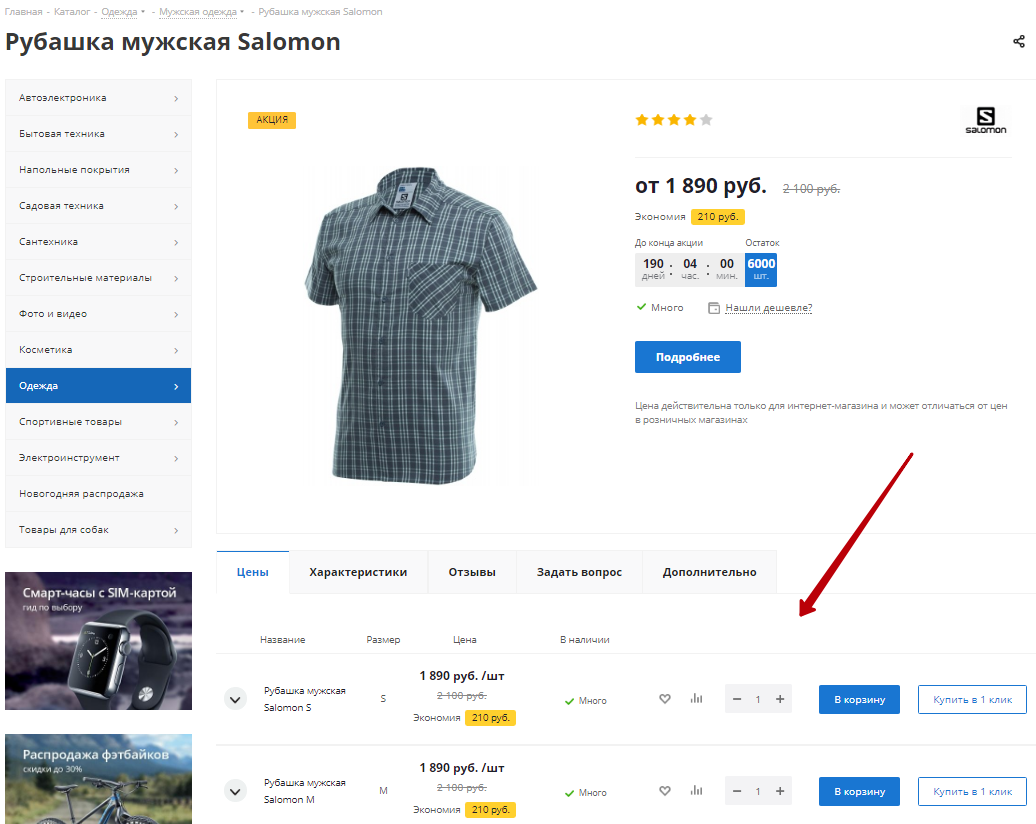Add Salomon M shirt to wishlist
The image size is (1036, 824).
click(x=665, y=791)
